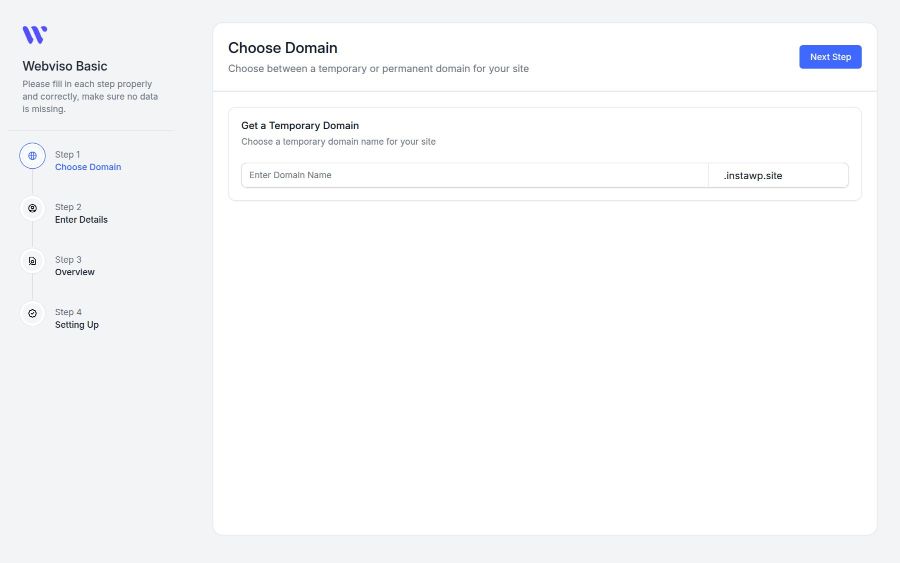900x563 pixels.
Task: Click the Get a Temporary Domain heading
Action: pyautogui.click(x=300, y=126)
